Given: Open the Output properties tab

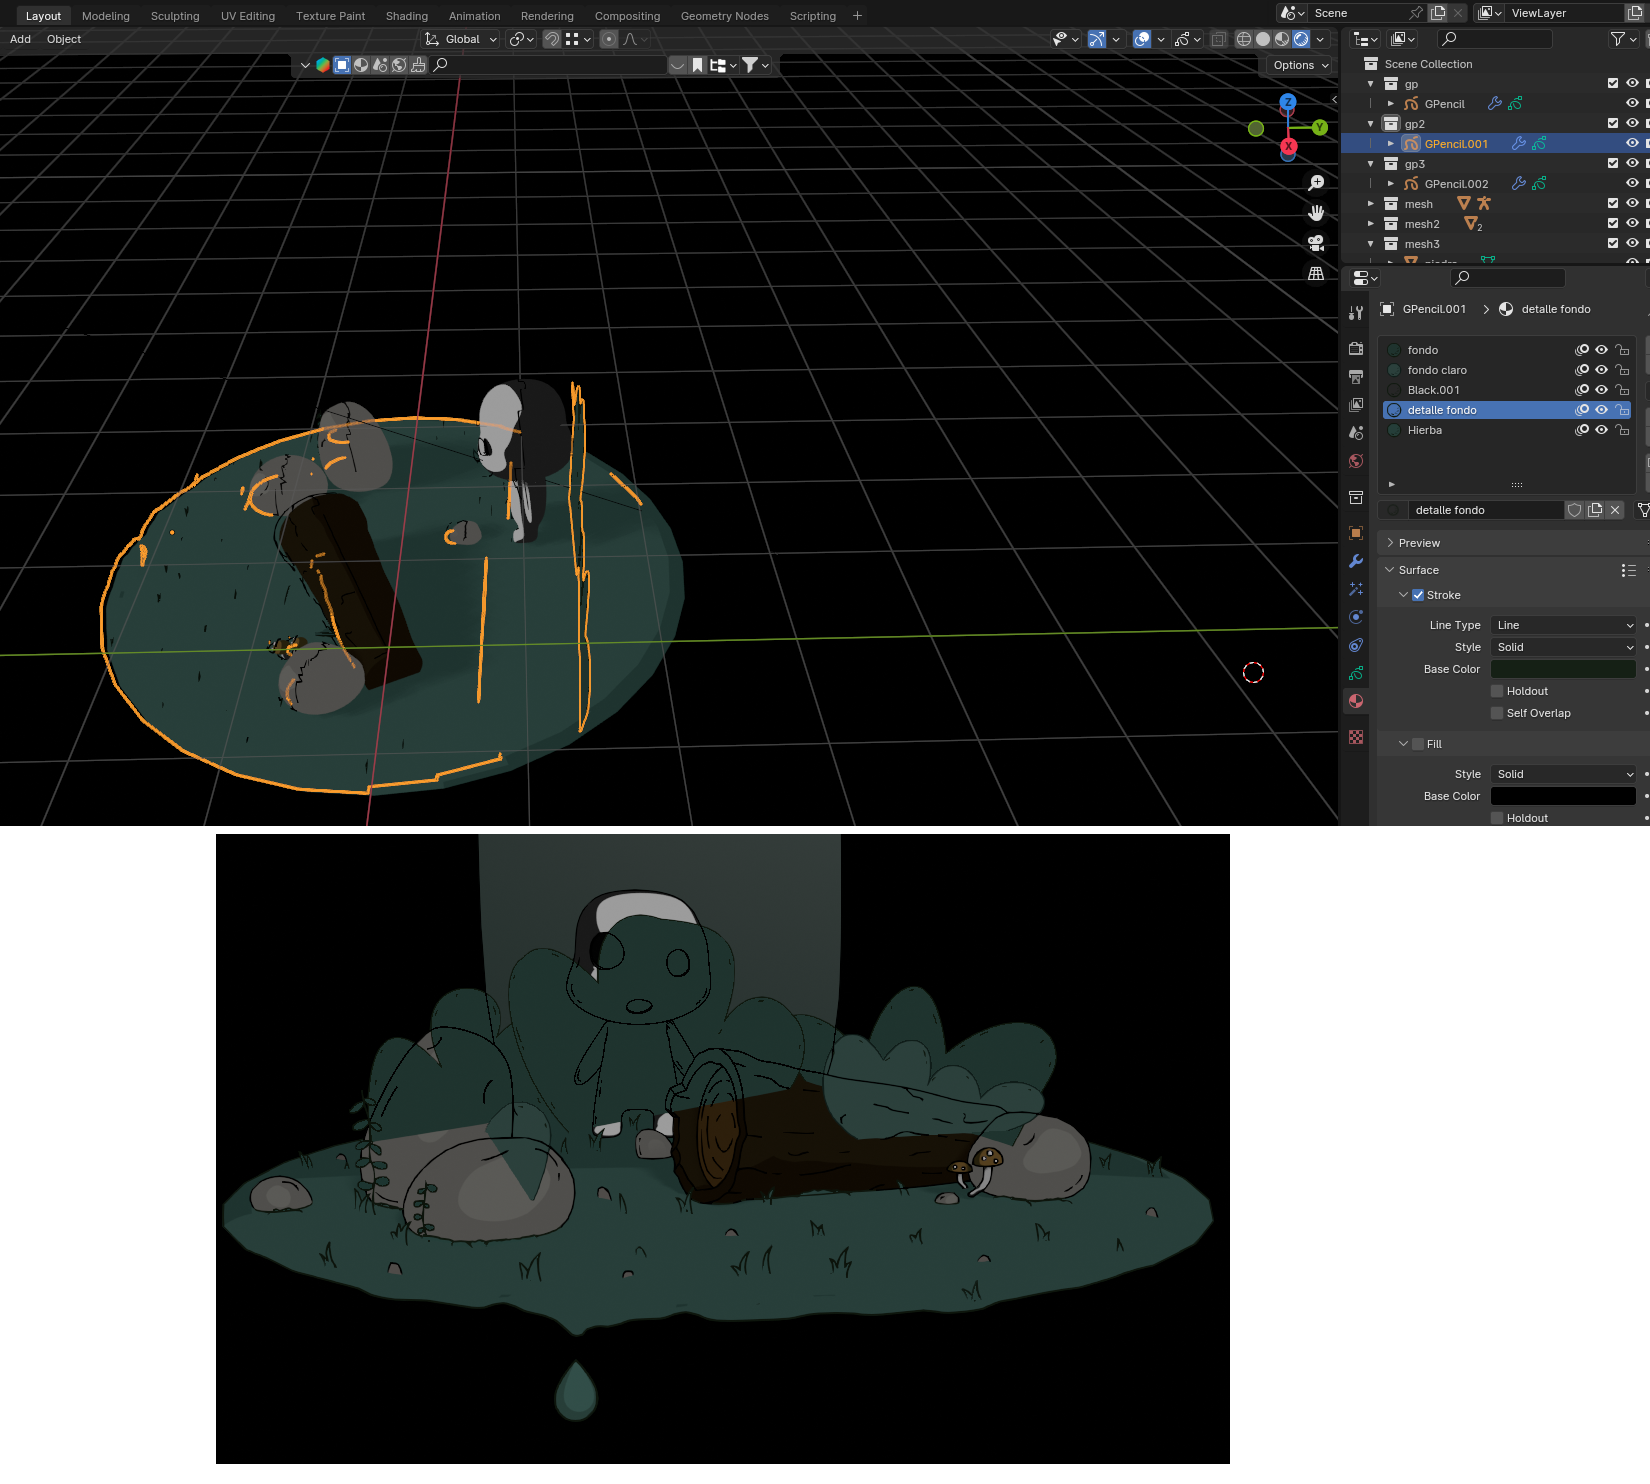Looking at the screenshot, I should tap(1356, 377).
